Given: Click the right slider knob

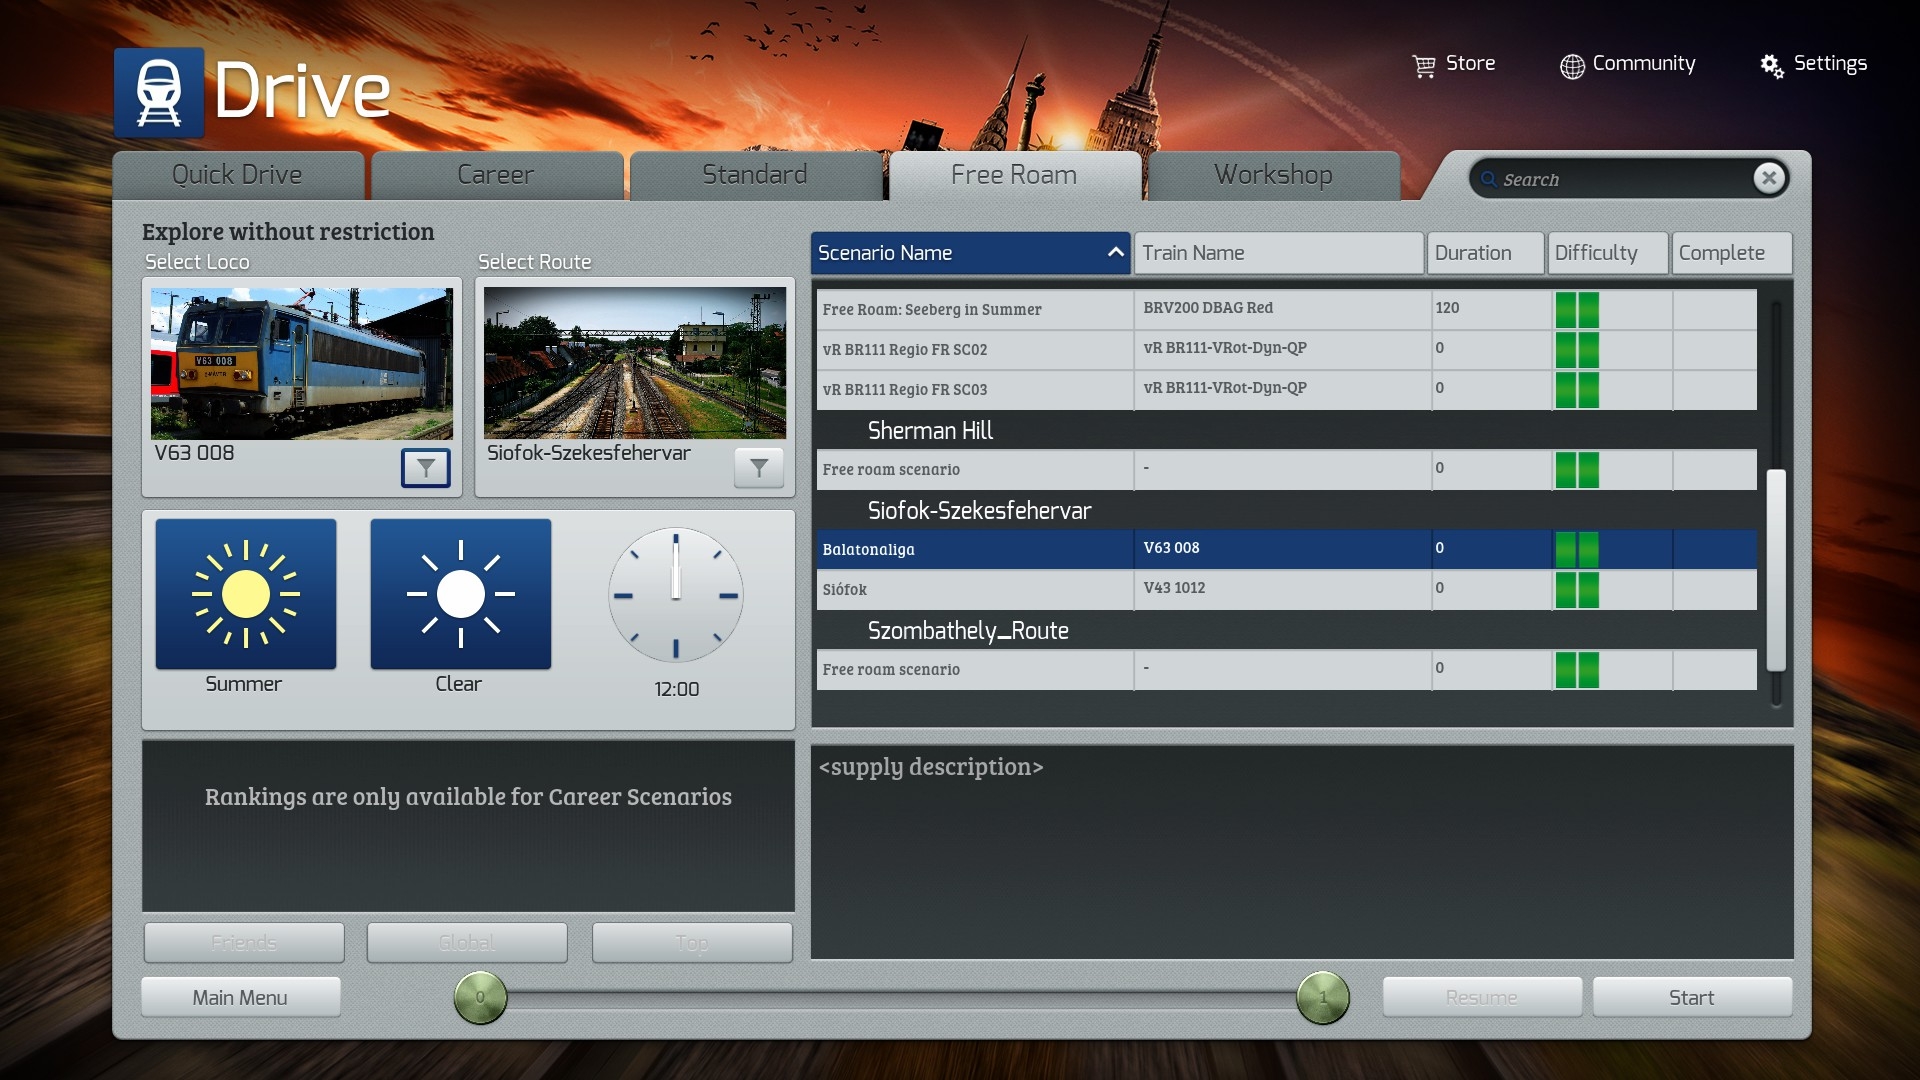Looking at the screenshot, I should (x=1322, y=997).
